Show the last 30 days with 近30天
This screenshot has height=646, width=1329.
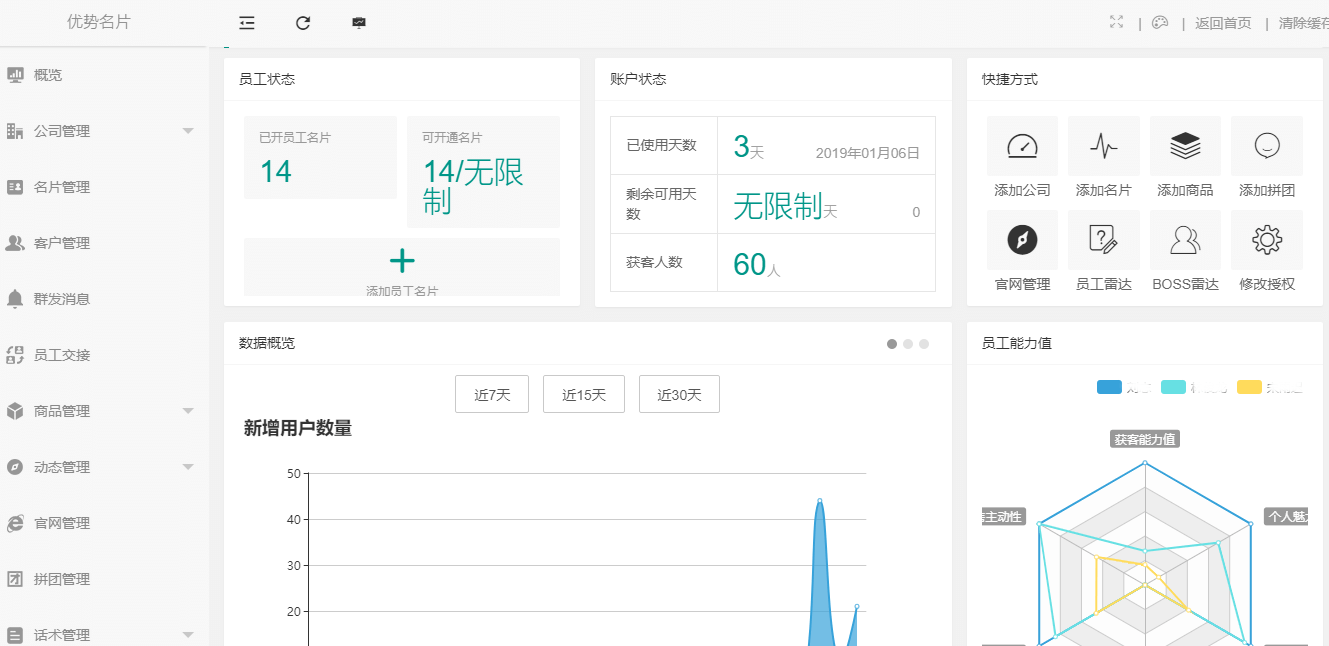click(x=679, y=394)
